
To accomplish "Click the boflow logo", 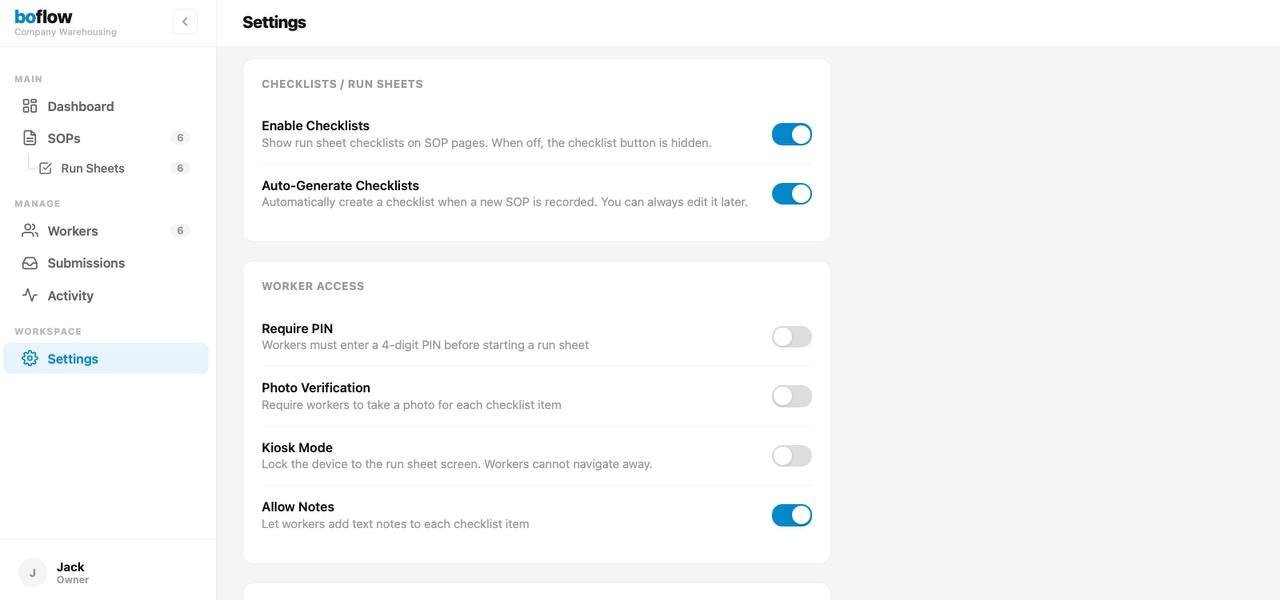I will (43, 15).
